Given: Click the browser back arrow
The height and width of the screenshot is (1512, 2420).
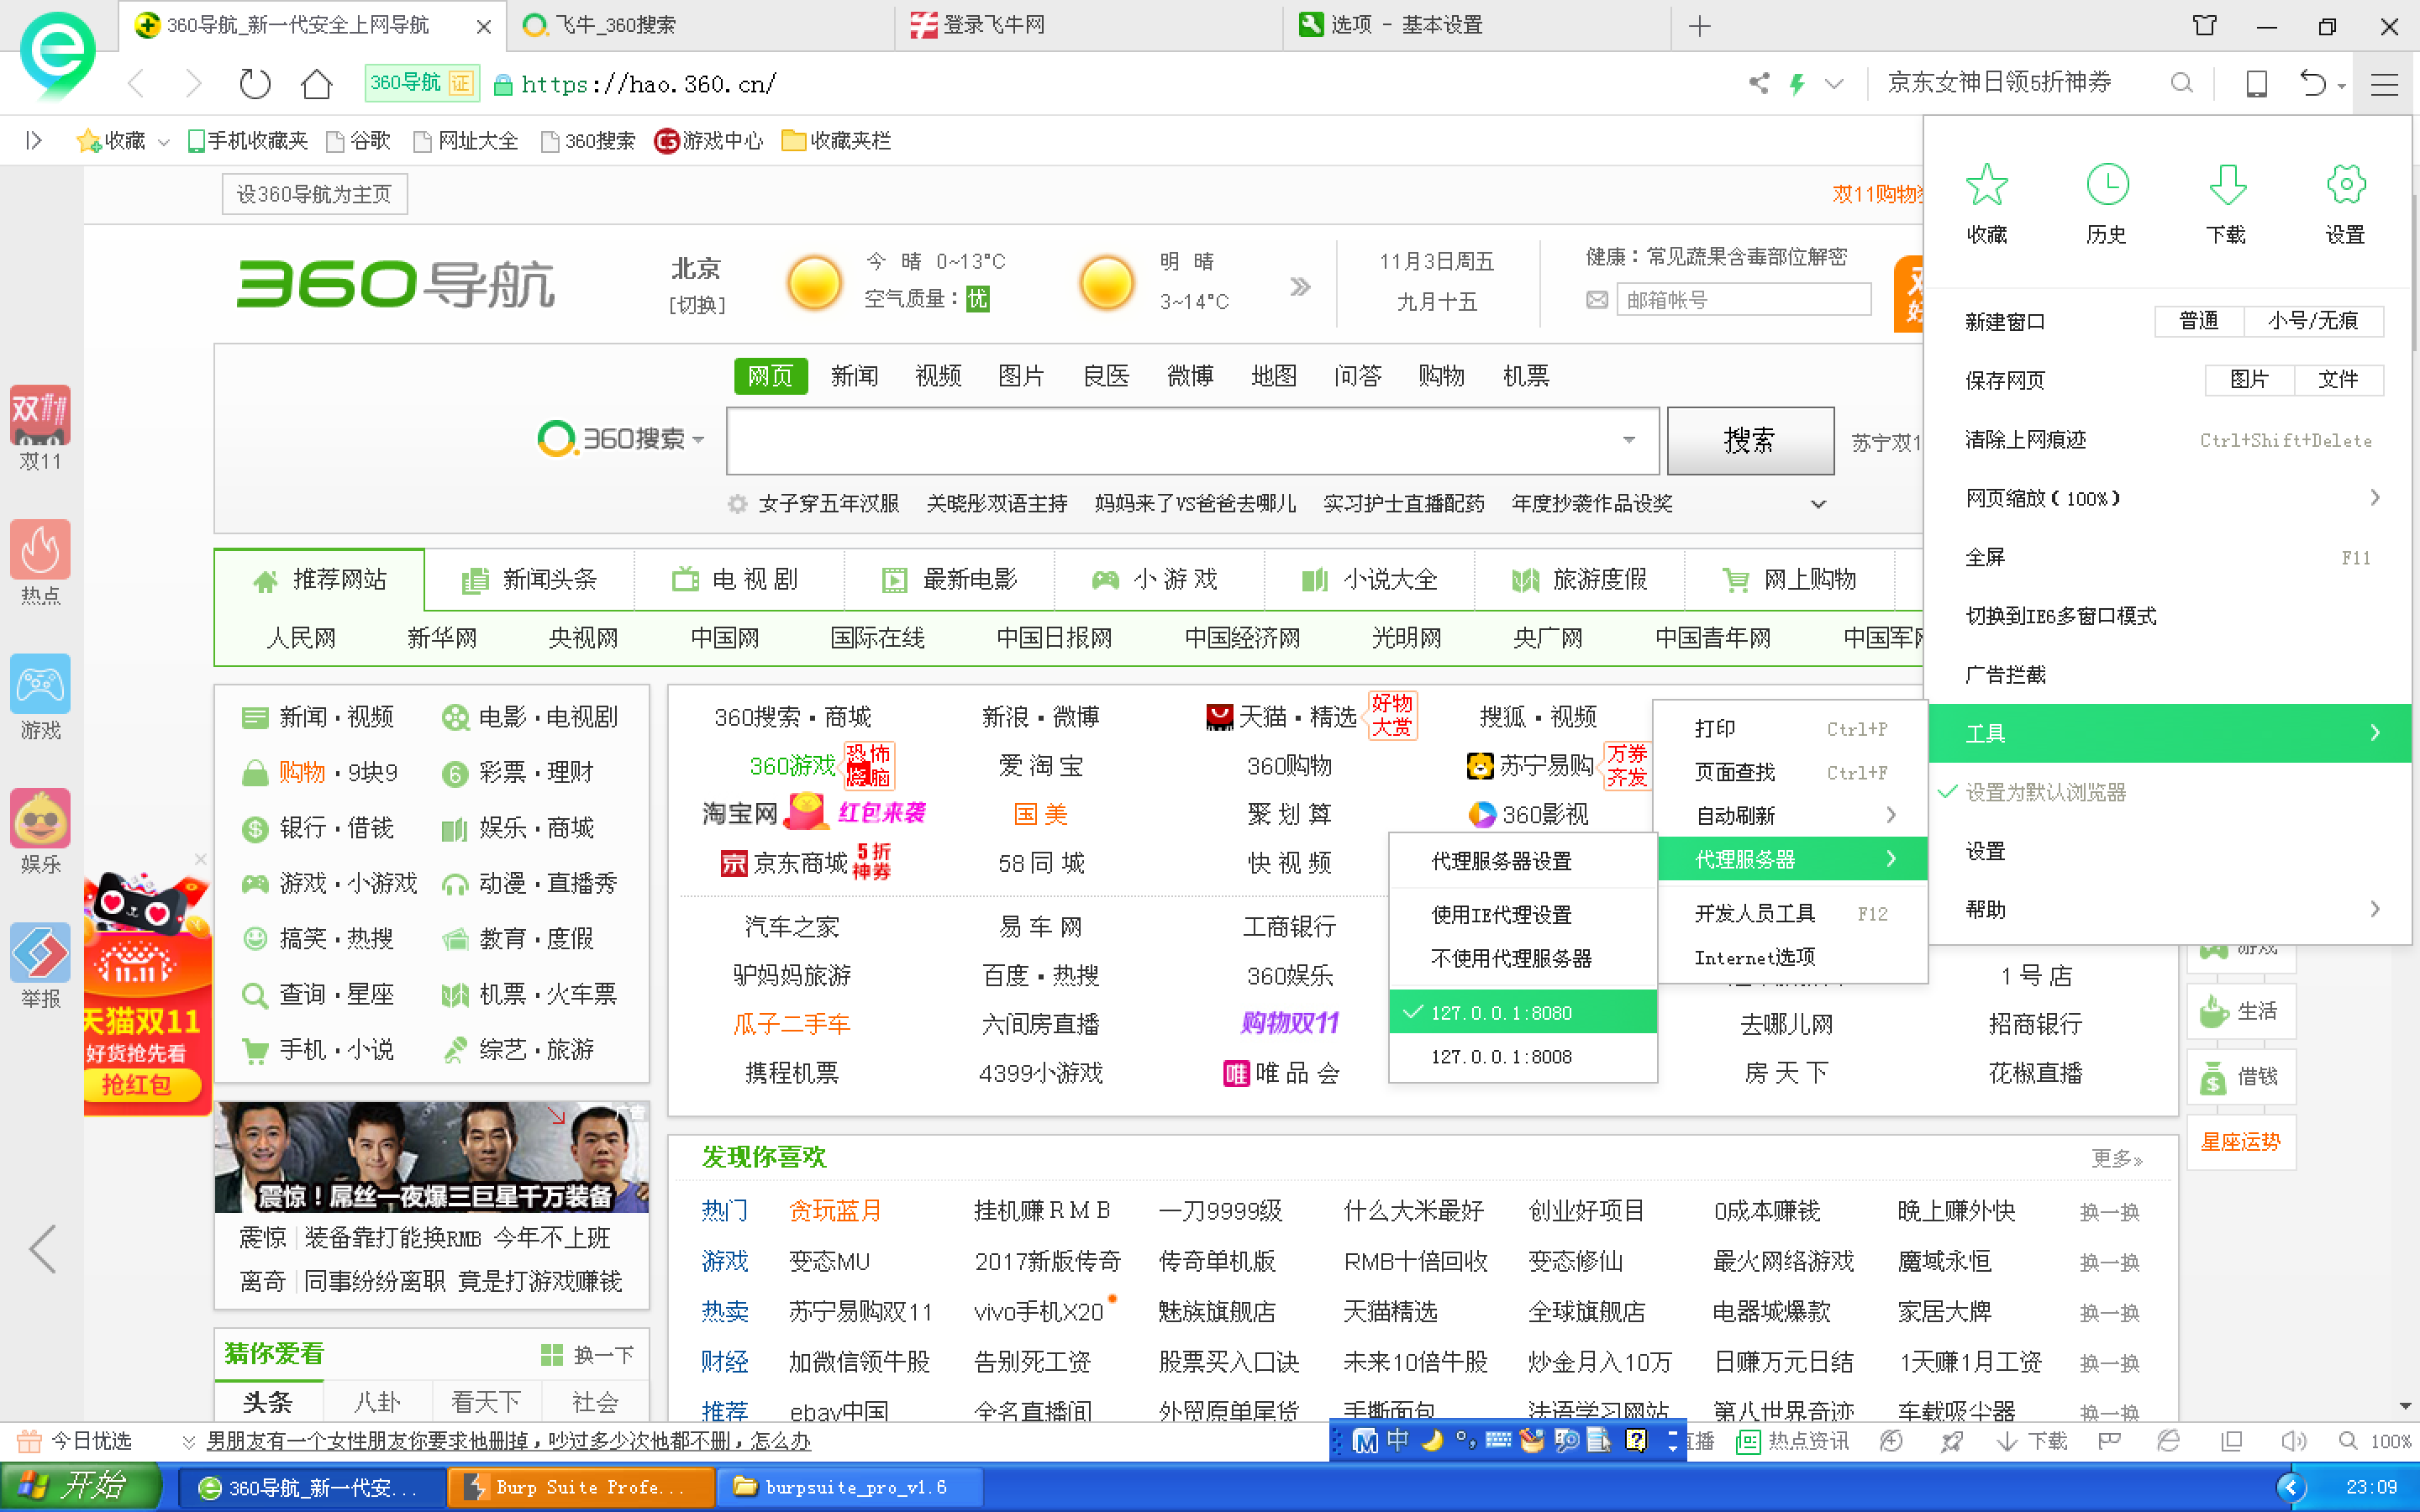Looking at the screenshot, I should point(137,84).
